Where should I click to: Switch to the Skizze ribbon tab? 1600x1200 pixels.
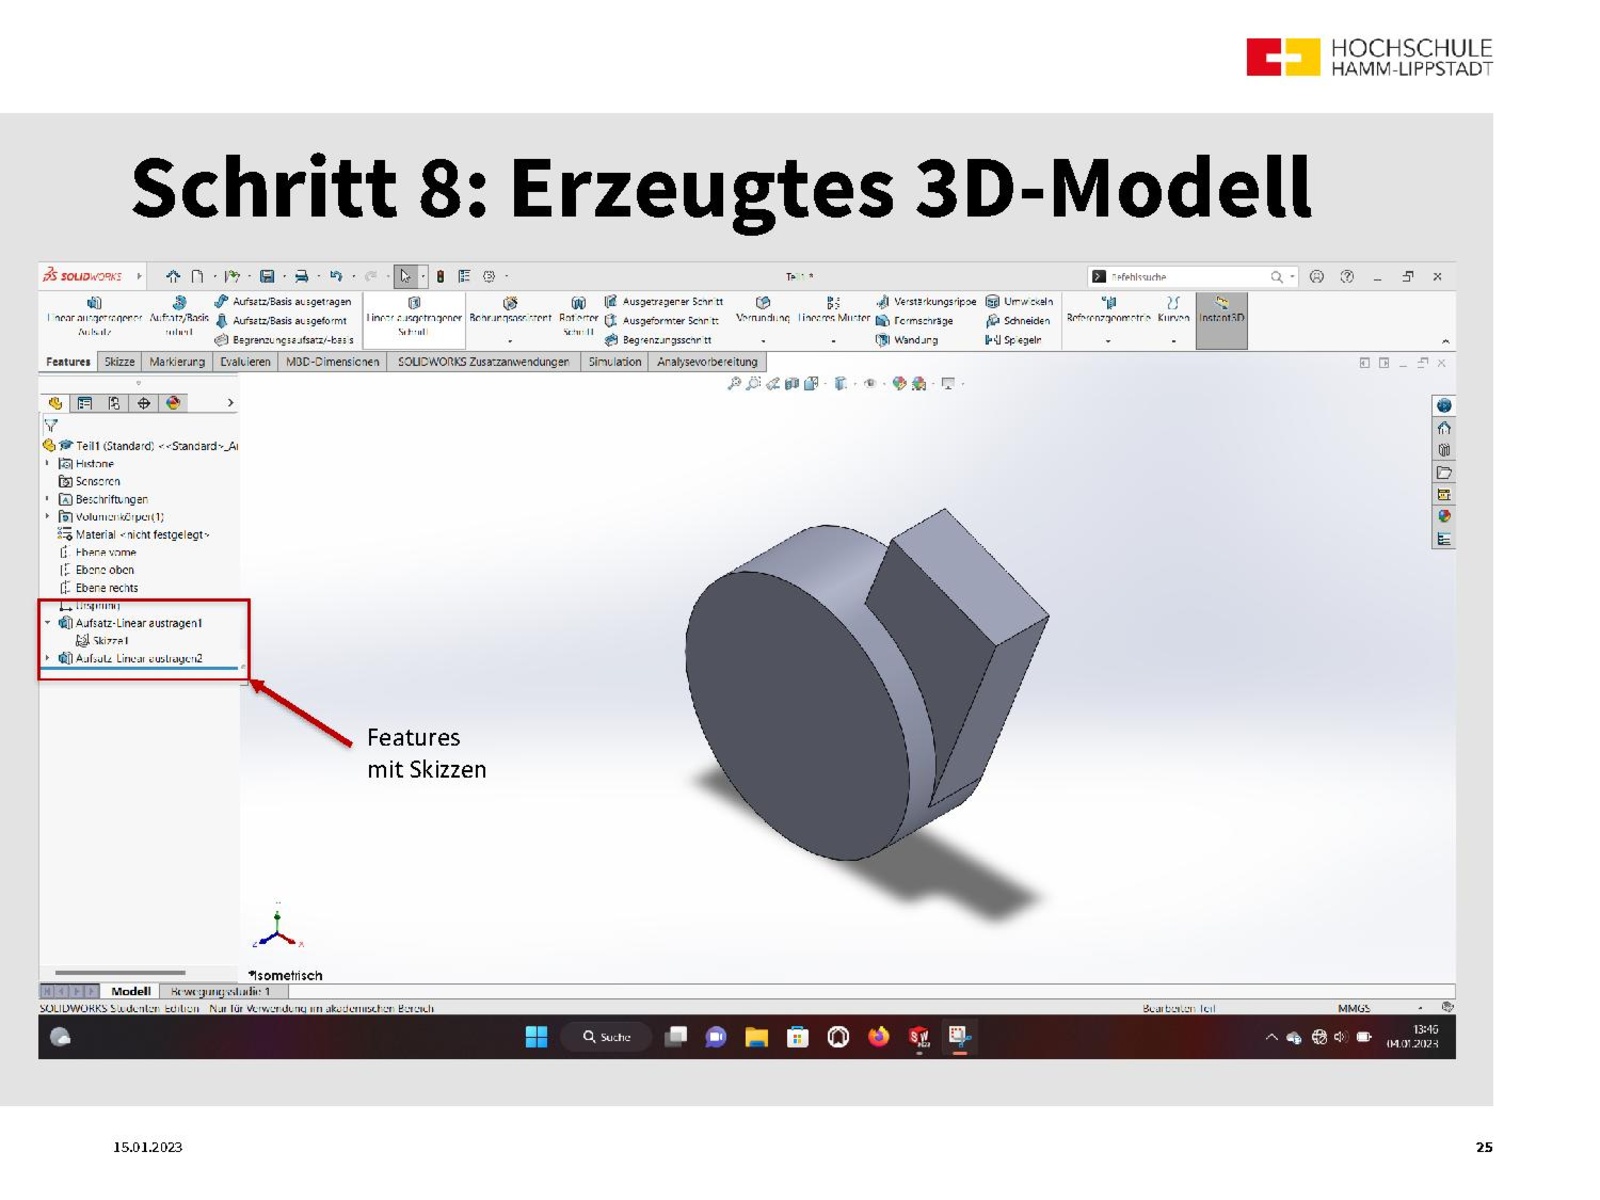coord(119,362)
